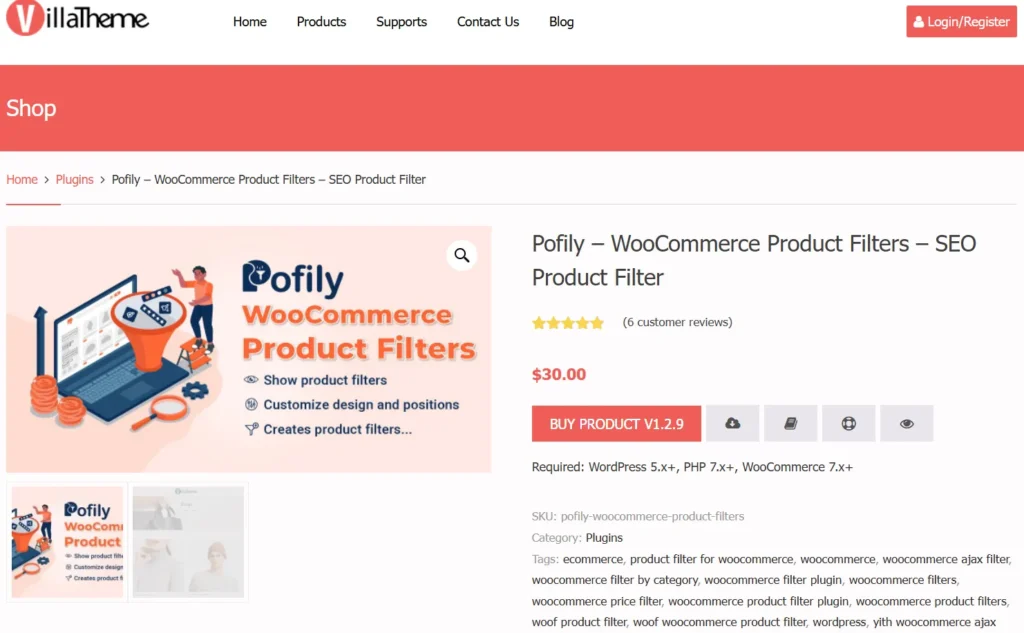
Task: Click the Plugins breadcrumb link
Action: [x=74, y=179]
